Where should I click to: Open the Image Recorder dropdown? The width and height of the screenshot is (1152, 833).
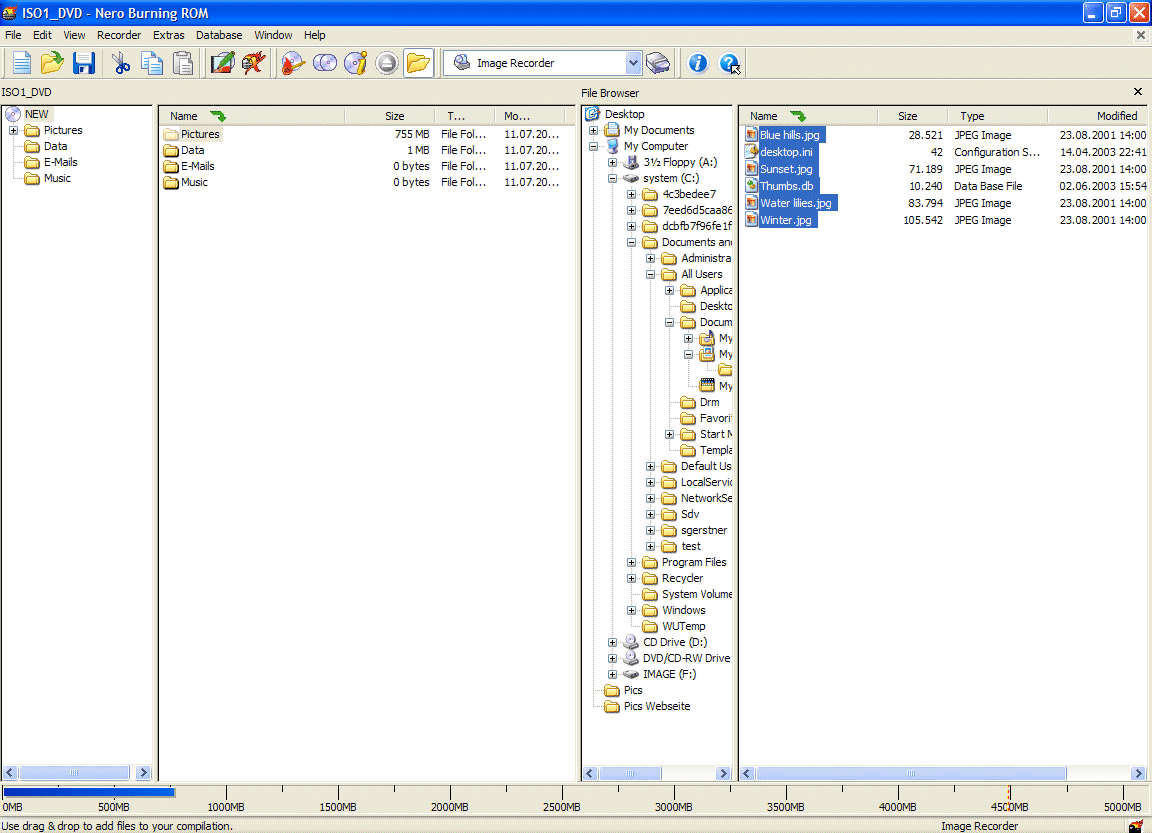(x=633, y=63)
